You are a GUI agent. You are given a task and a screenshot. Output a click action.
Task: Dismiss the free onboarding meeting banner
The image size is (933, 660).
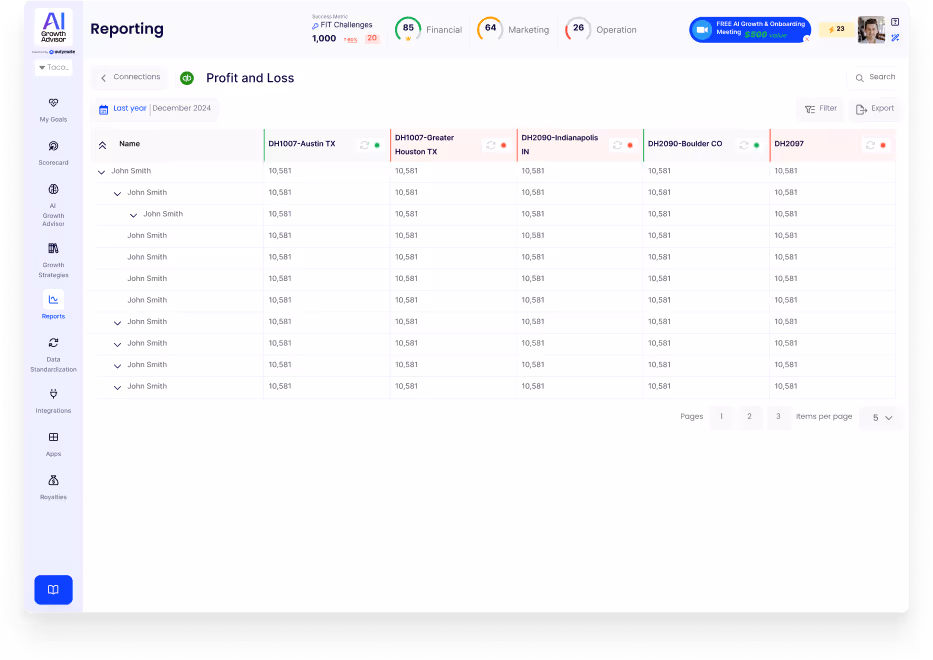click(807, 39)
